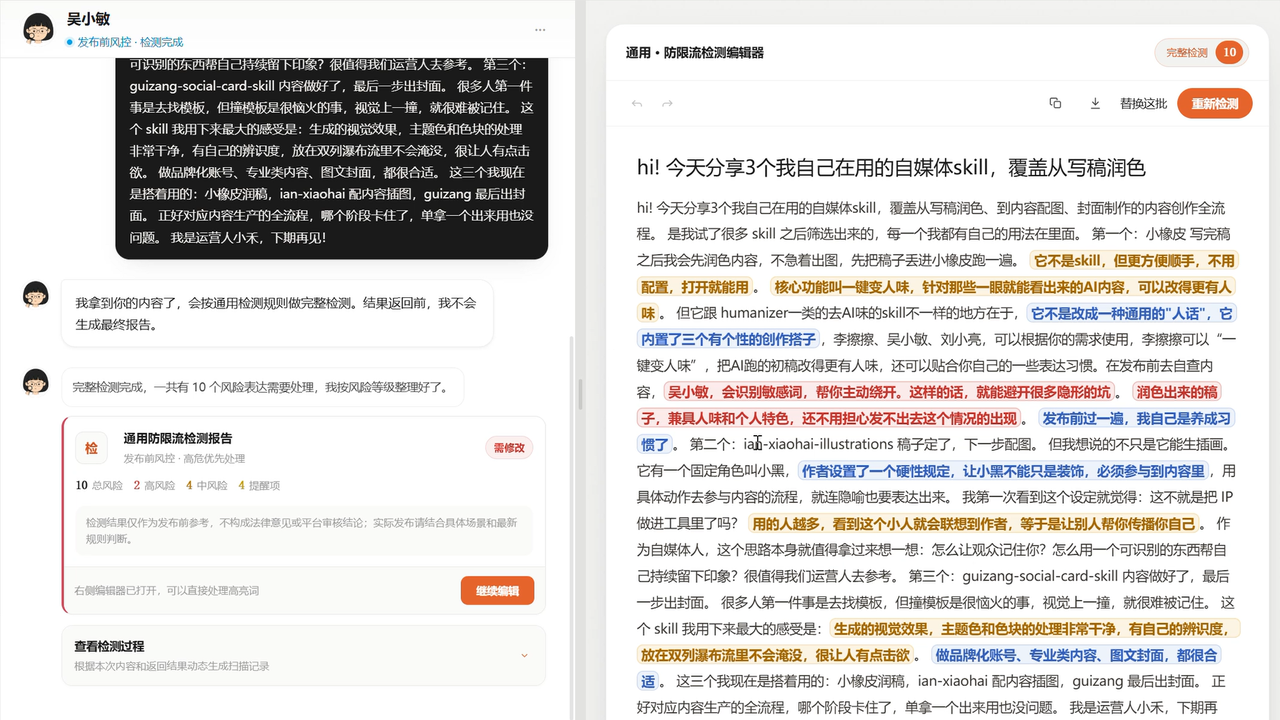Click the splitter handle between chat and editor

pos(580,393)
